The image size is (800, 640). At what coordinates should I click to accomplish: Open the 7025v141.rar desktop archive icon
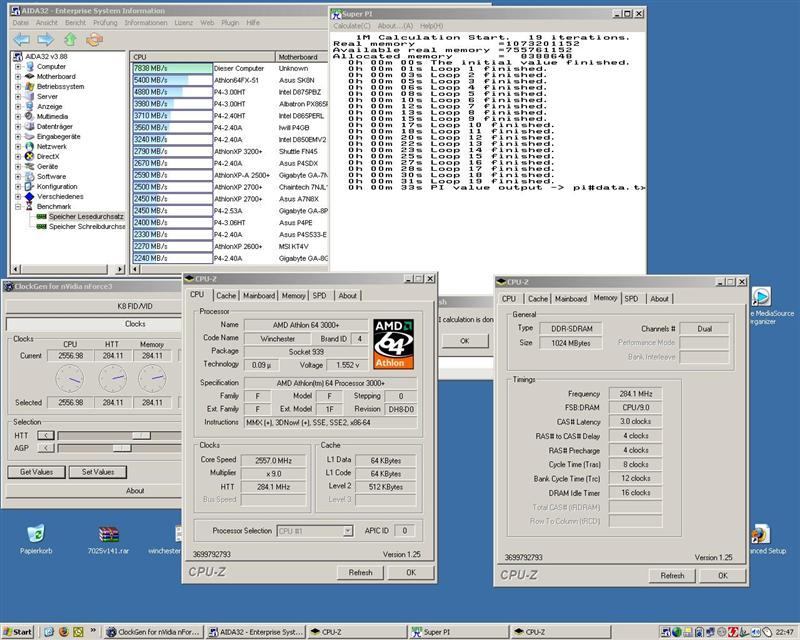(108, 540)
